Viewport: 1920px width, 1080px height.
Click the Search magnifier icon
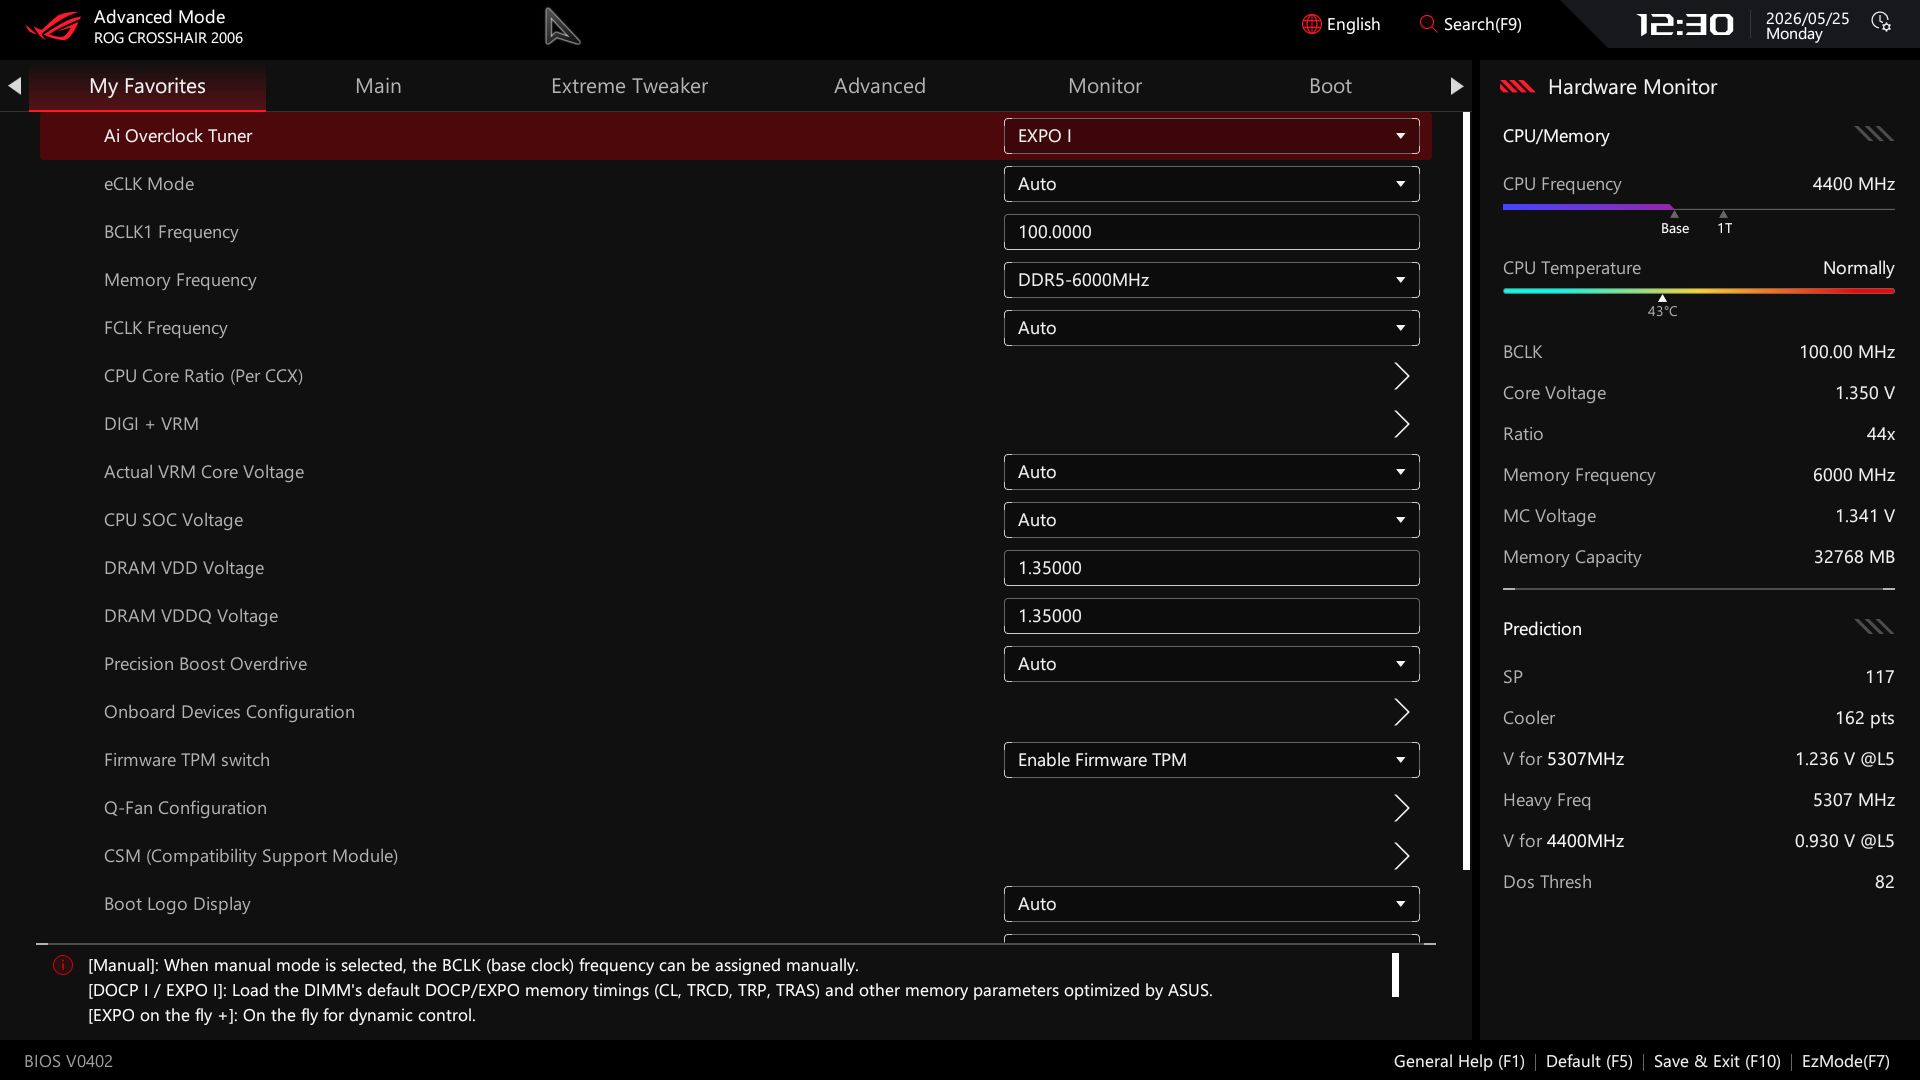point(1428,24)
